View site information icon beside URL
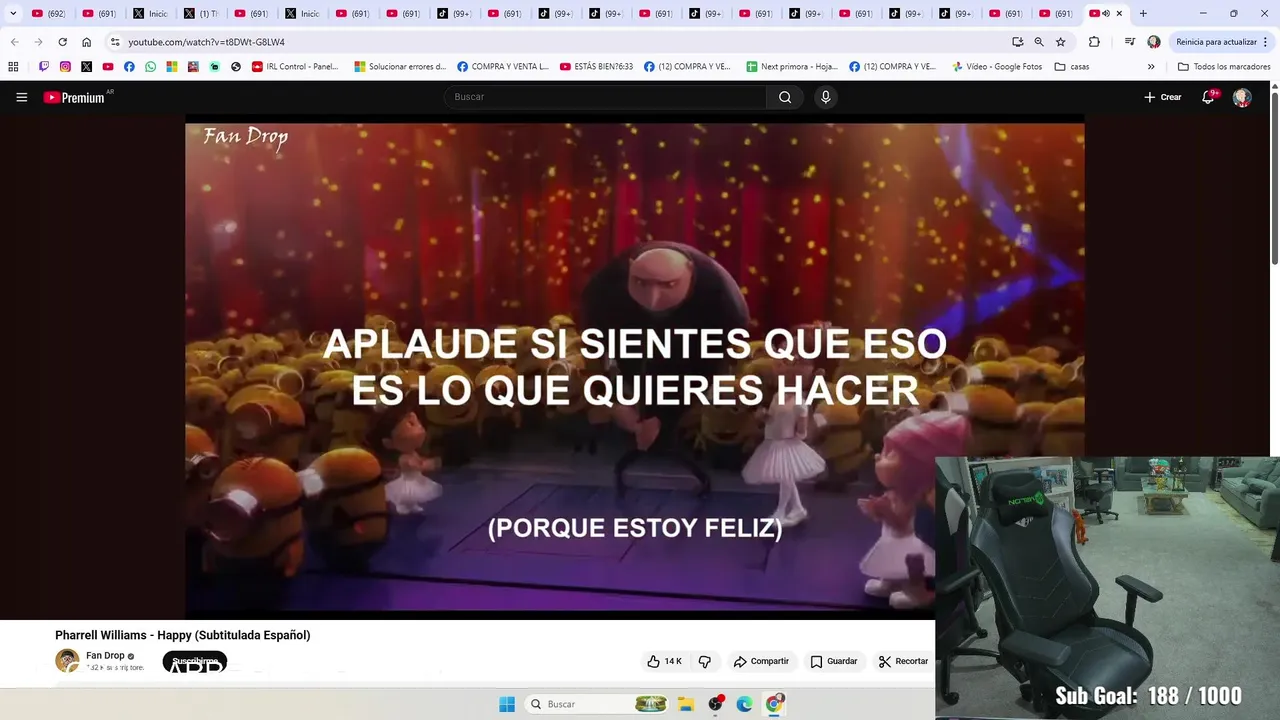Viewport: 1280px width, 720px height. pos(115,42)
